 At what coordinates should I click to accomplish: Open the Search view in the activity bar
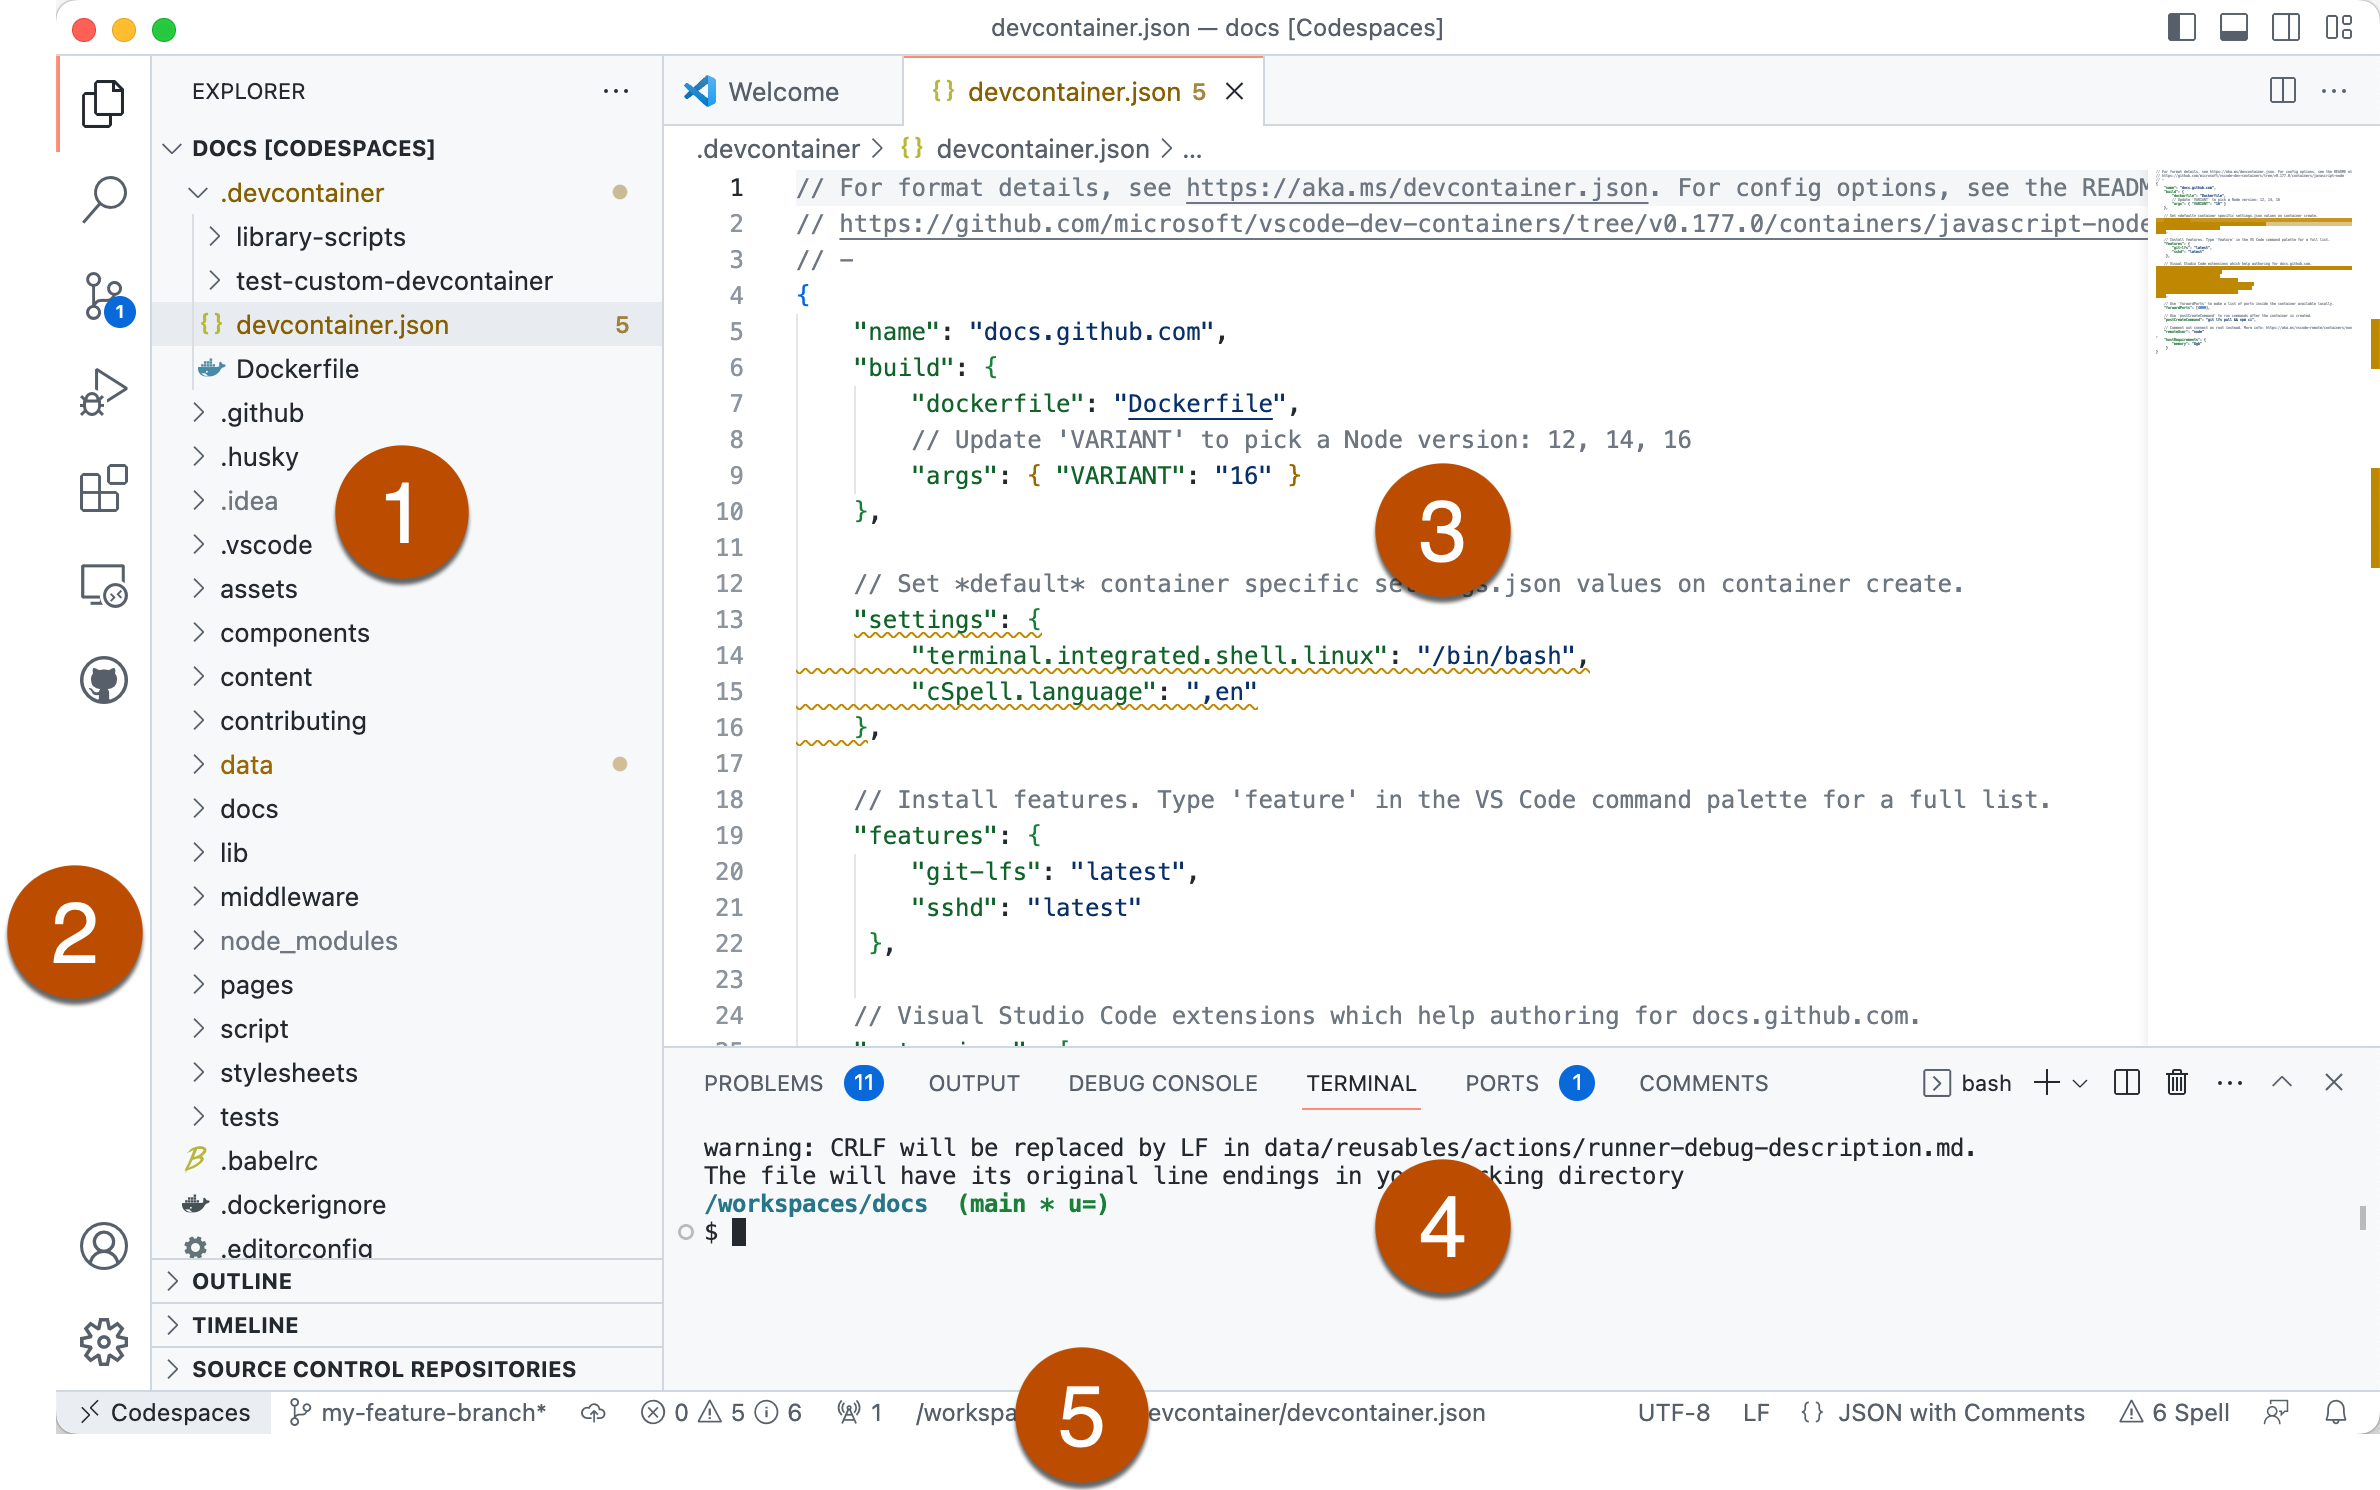[104, 198]
